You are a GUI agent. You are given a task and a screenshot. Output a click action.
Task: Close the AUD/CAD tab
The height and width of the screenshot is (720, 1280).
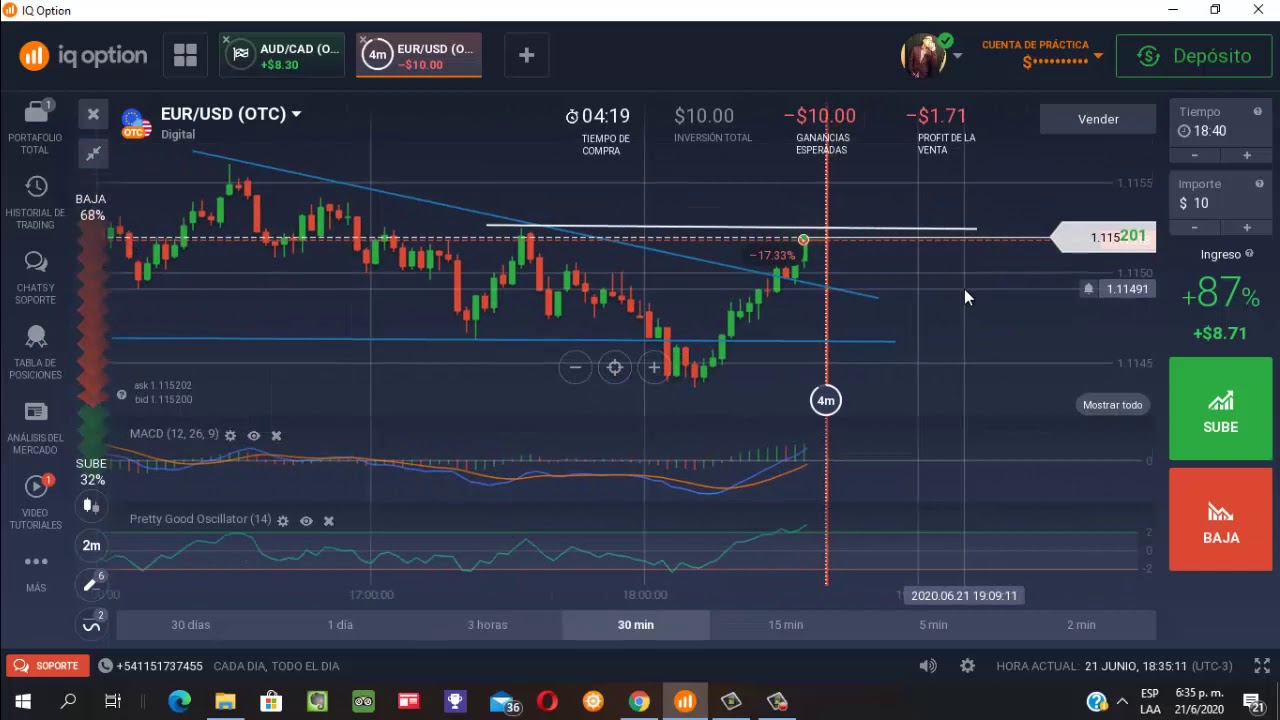227,41
